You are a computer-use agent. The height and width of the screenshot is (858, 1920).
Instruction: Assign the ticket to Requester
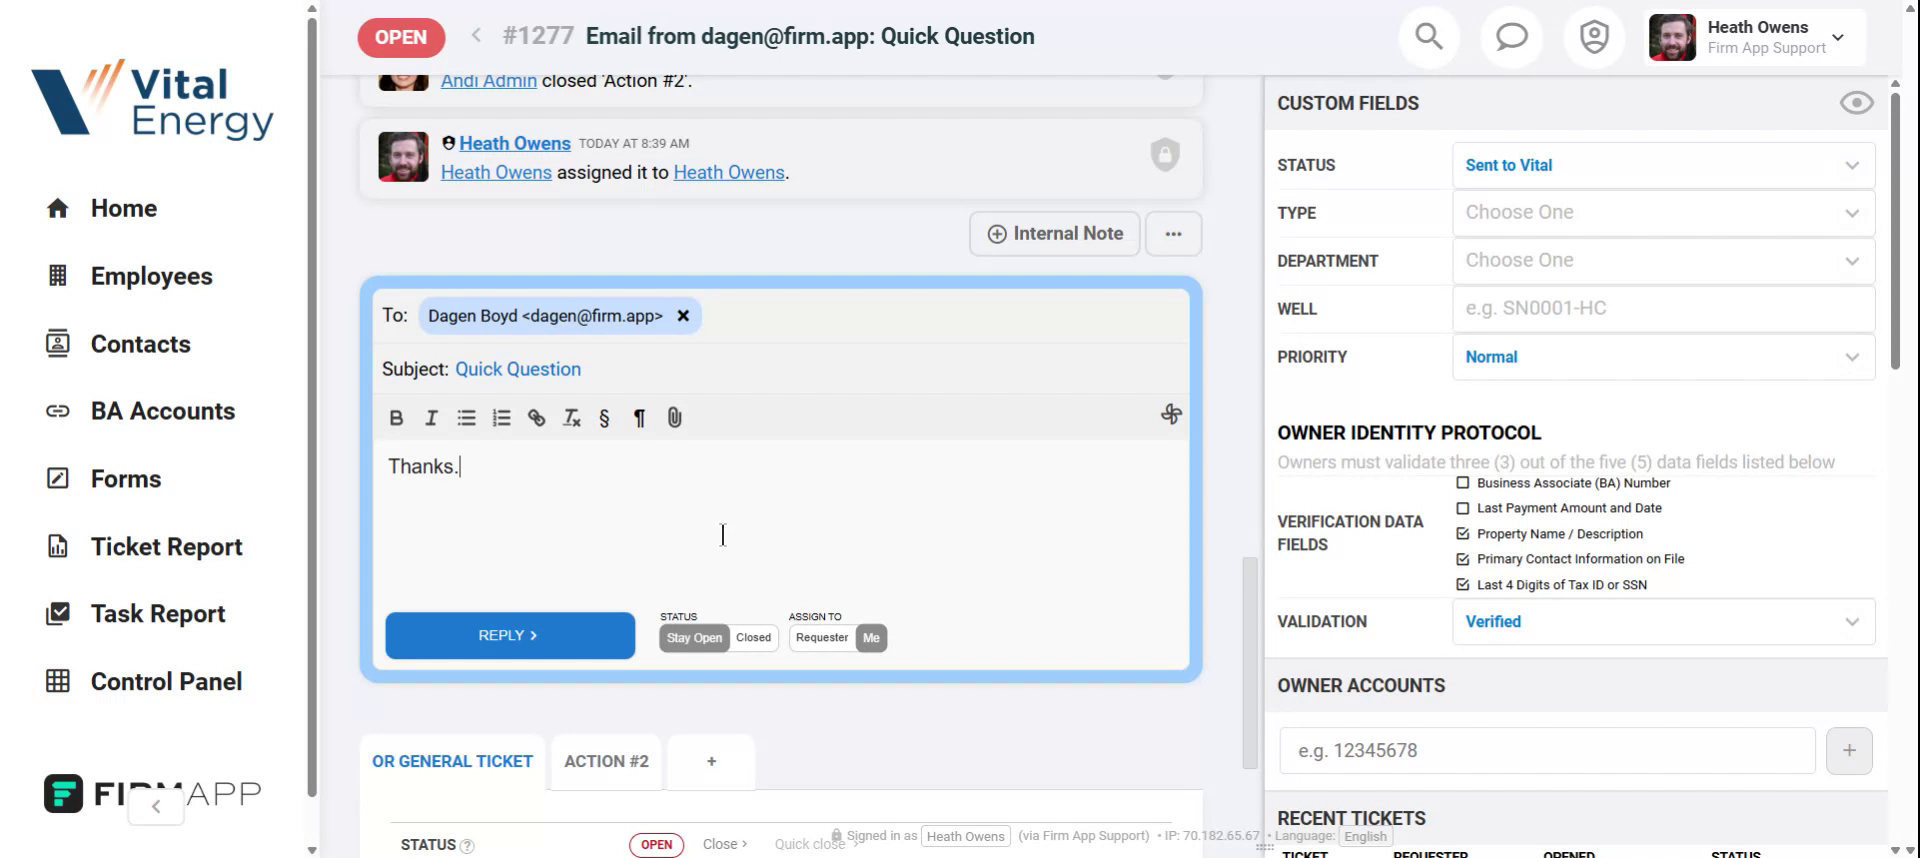point(822,638)
